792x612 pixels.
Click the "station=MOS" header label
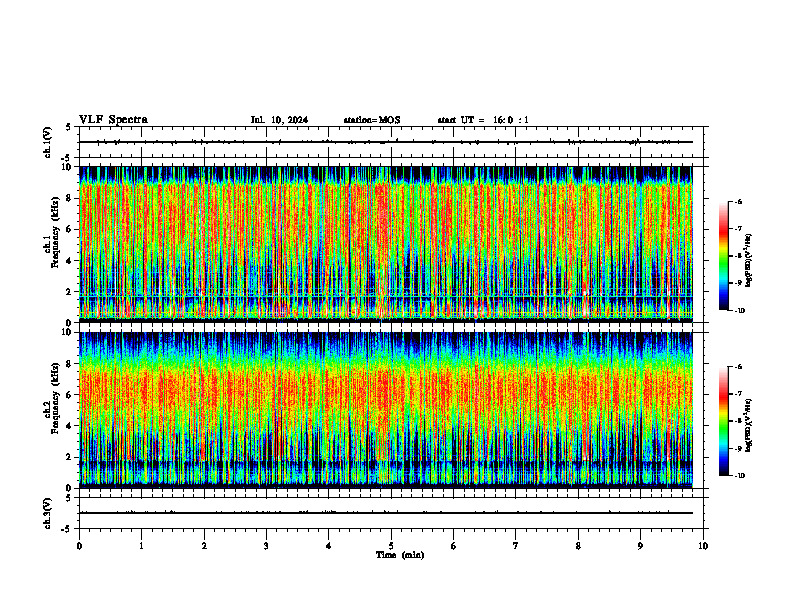coord(372,120)
